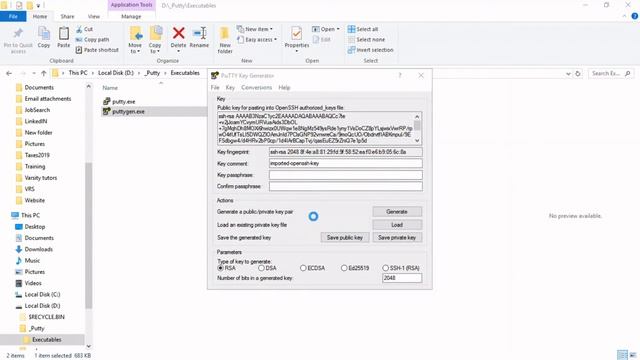Click the blue Help question icon
This screenshot has height=360, width=640.
coord(634,16)
